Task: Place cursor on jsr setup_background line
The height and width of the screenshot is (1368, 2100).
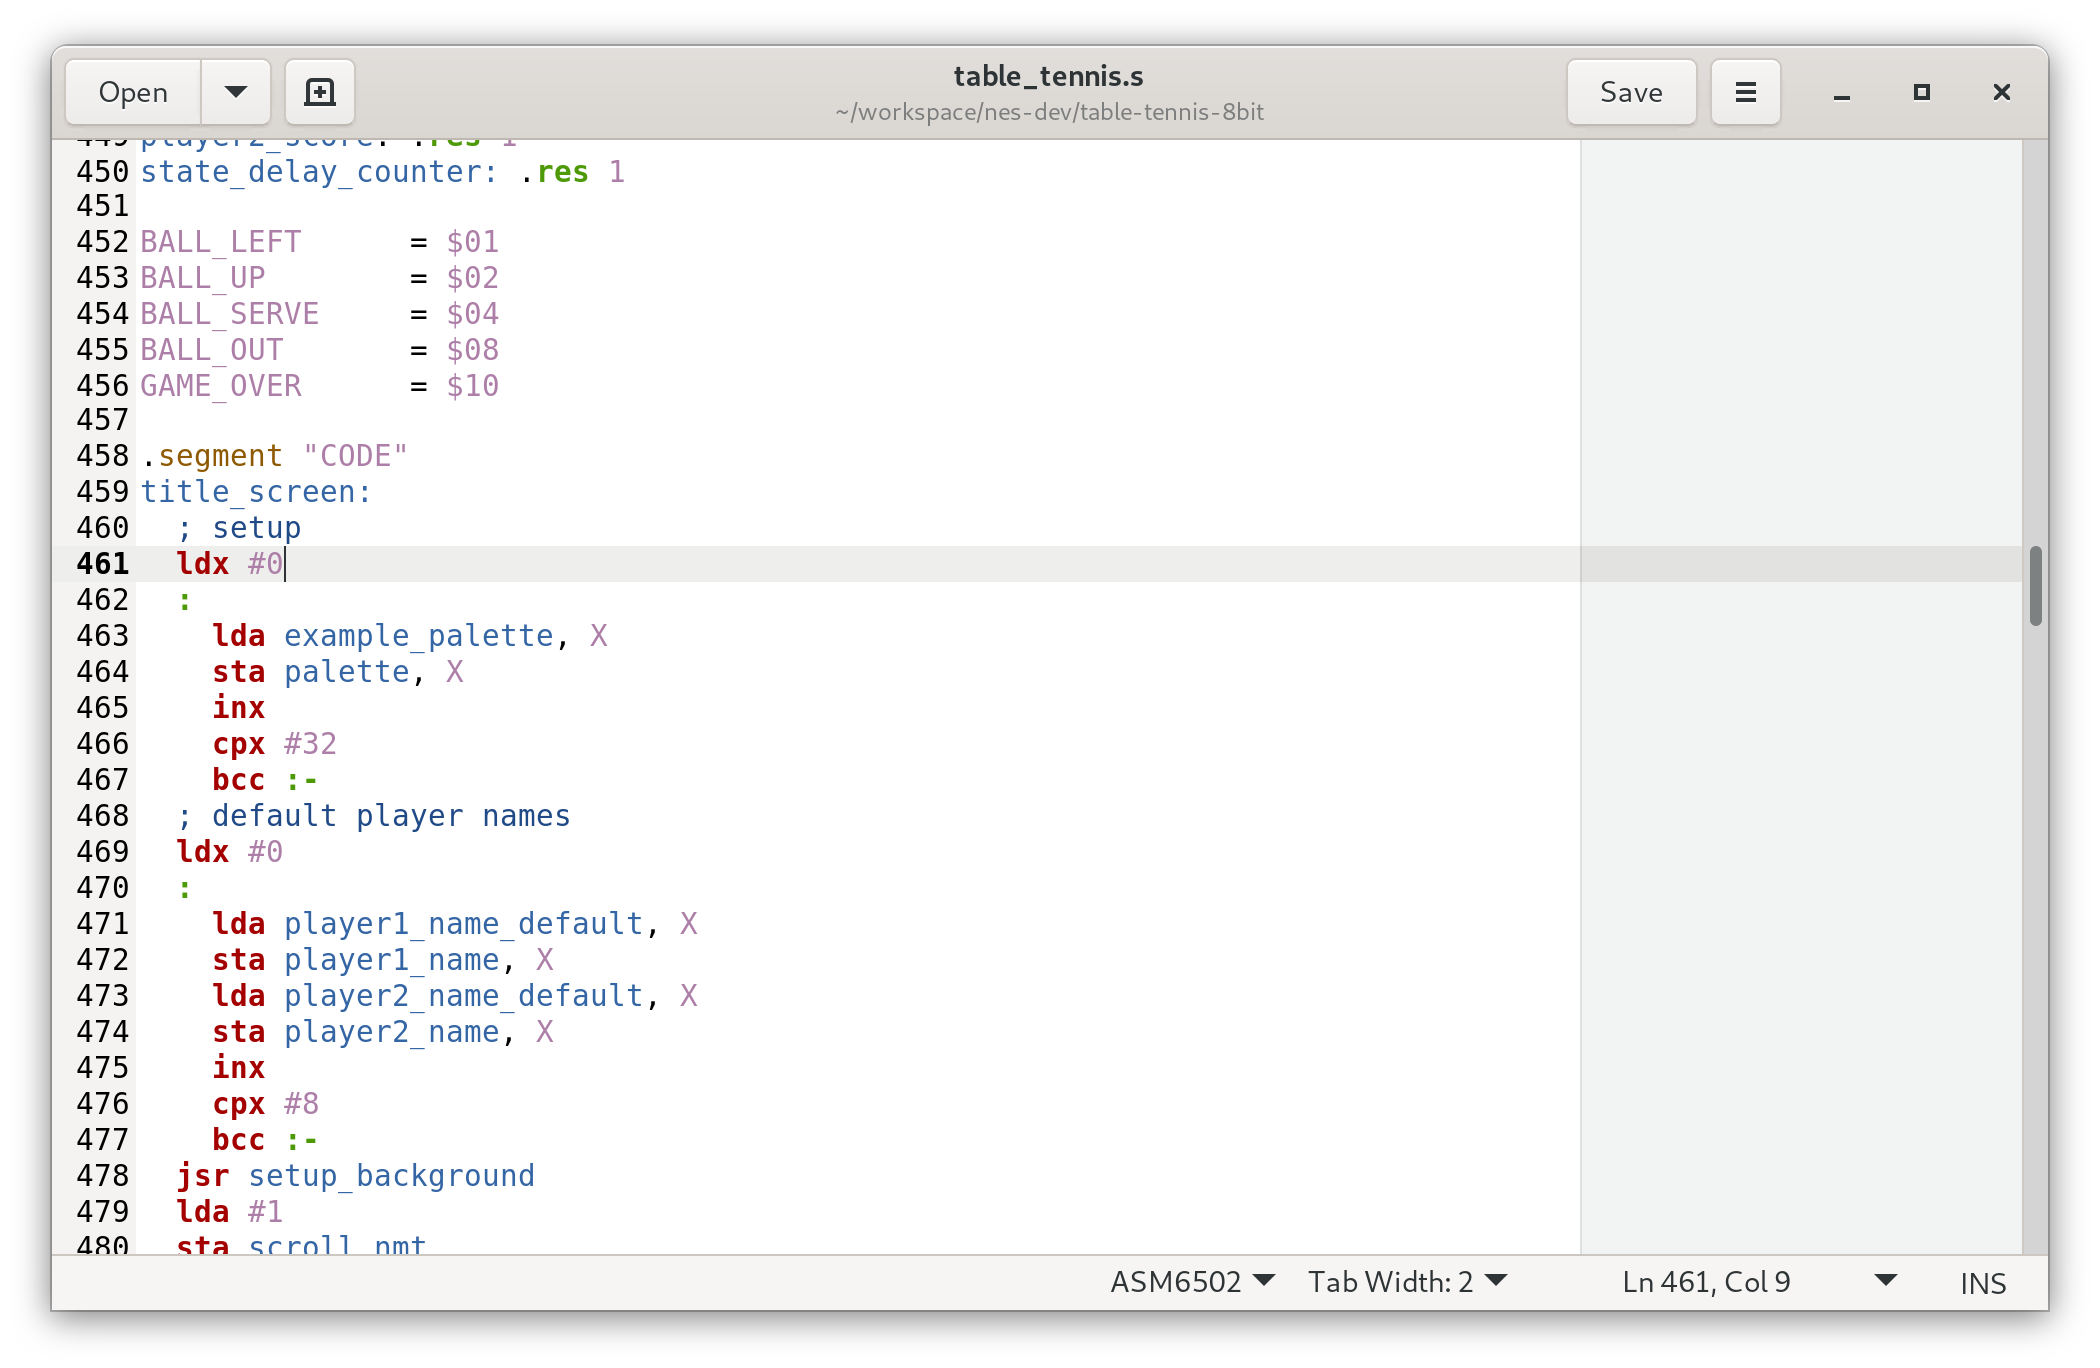Action: [x=390, y=1176]
